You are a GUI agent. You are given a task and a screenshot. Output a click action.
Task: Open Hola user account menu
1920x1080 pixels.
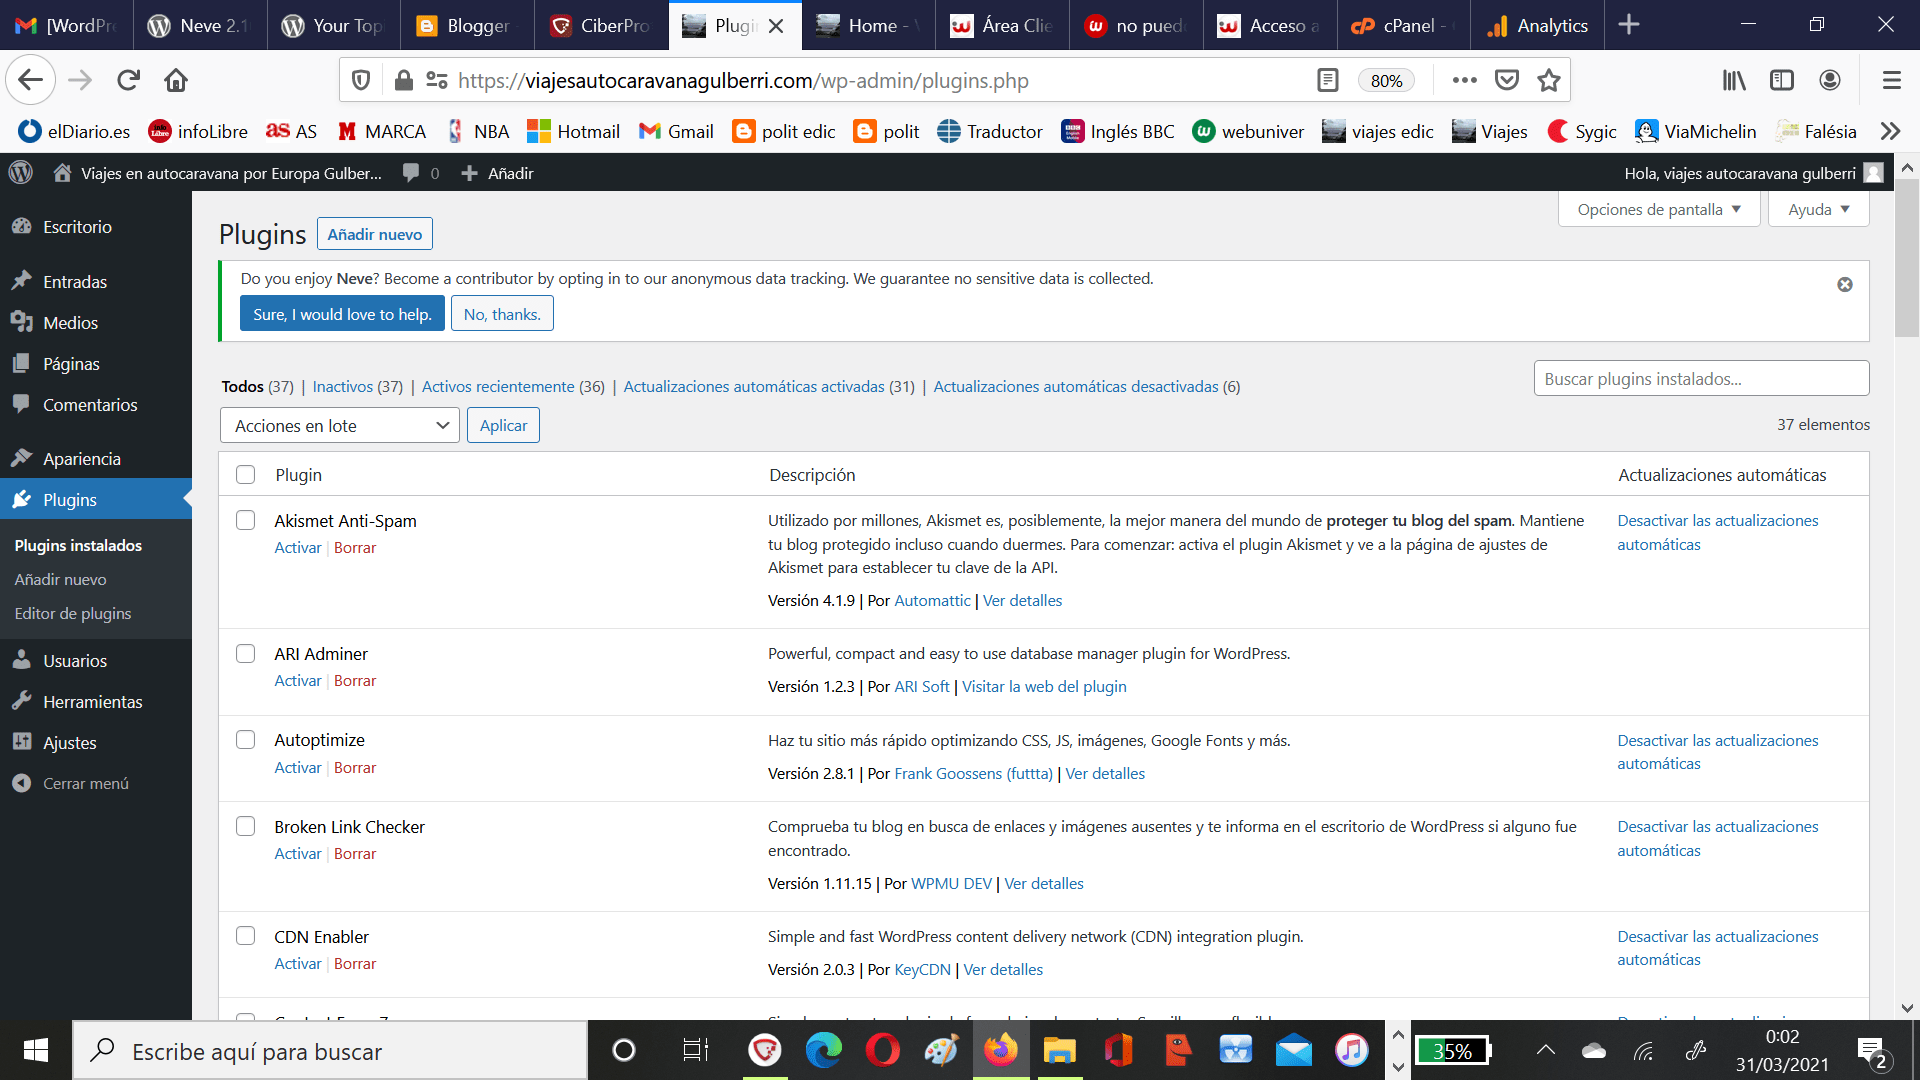pyautogui.click(x=1753, y=173)
